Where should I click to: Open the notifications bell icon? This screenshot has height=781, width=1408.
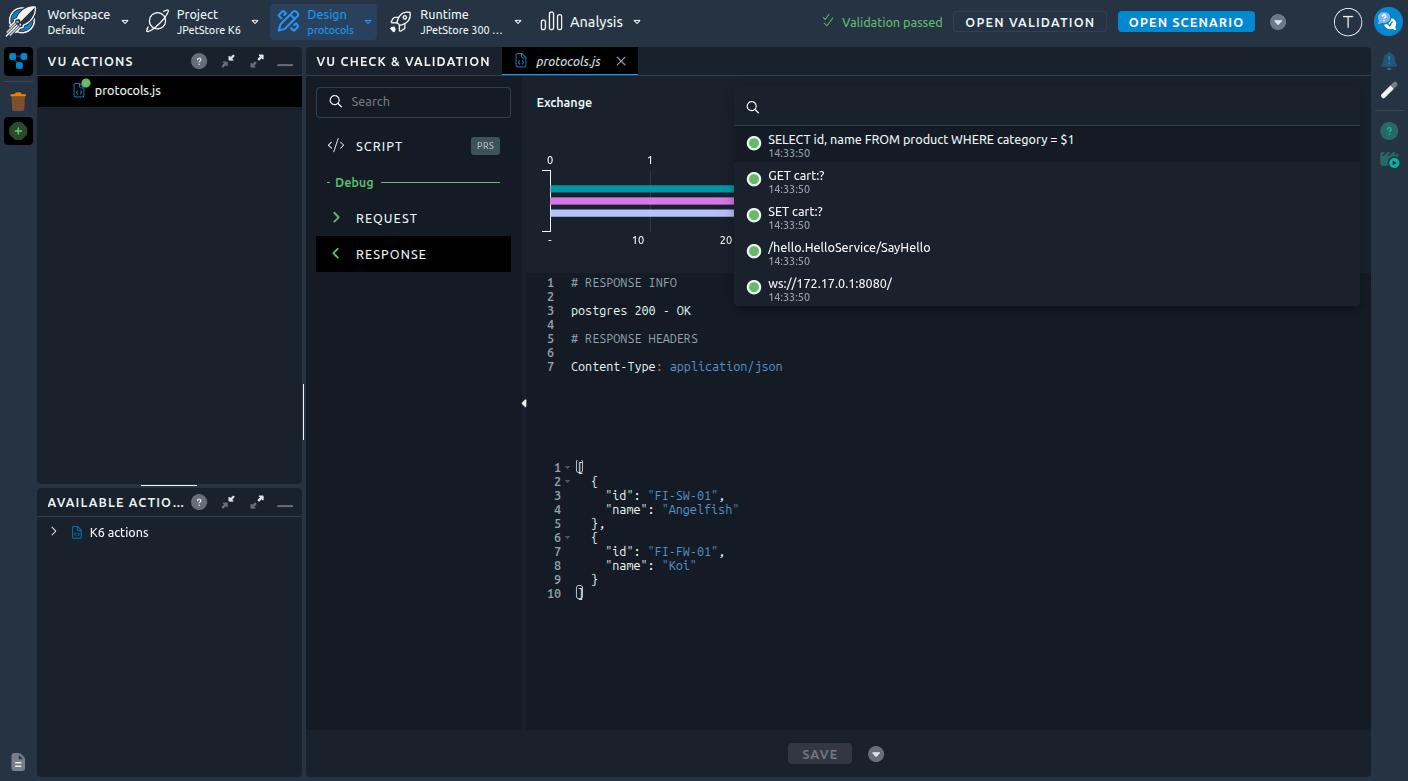pos(1389,61)
